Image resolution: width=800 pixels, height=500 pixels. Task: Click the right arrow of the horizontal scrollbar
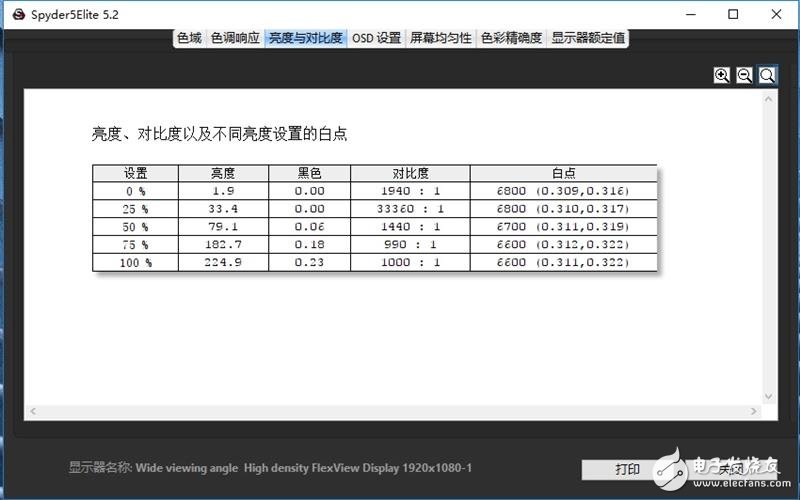pos(754,411)
